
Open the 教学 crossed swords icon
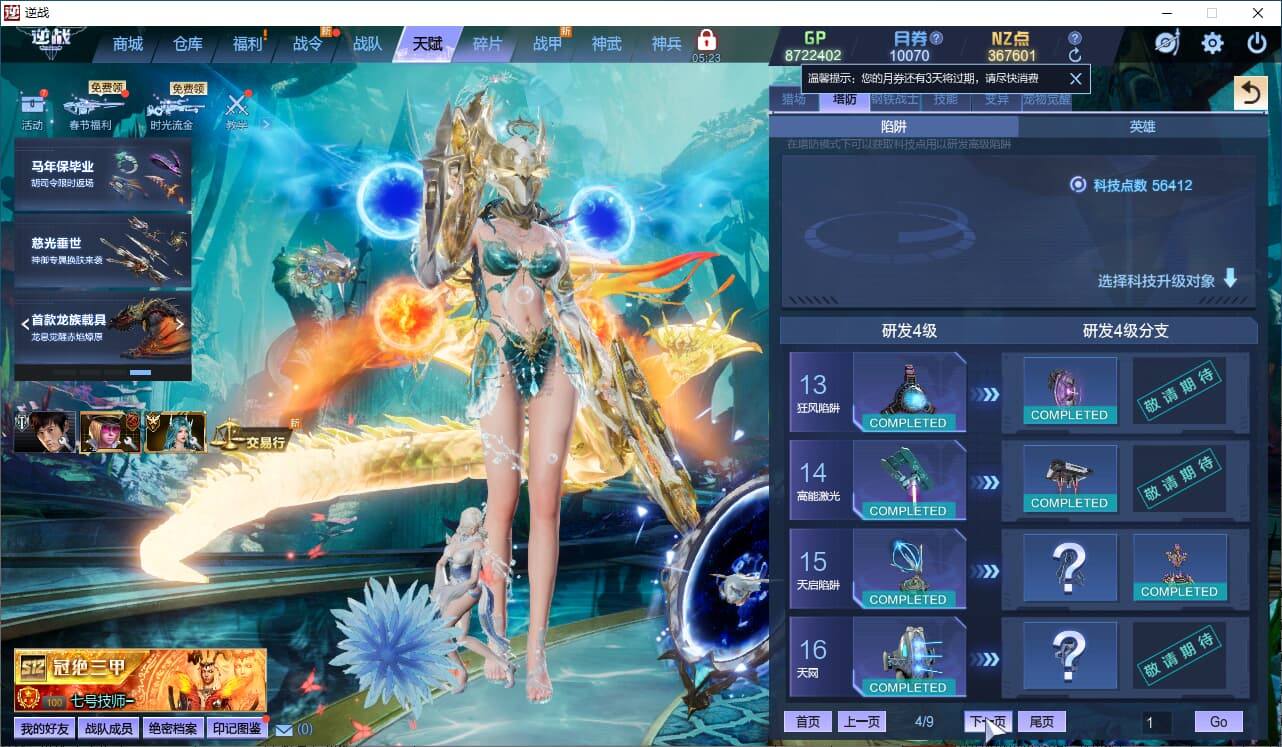237,104
